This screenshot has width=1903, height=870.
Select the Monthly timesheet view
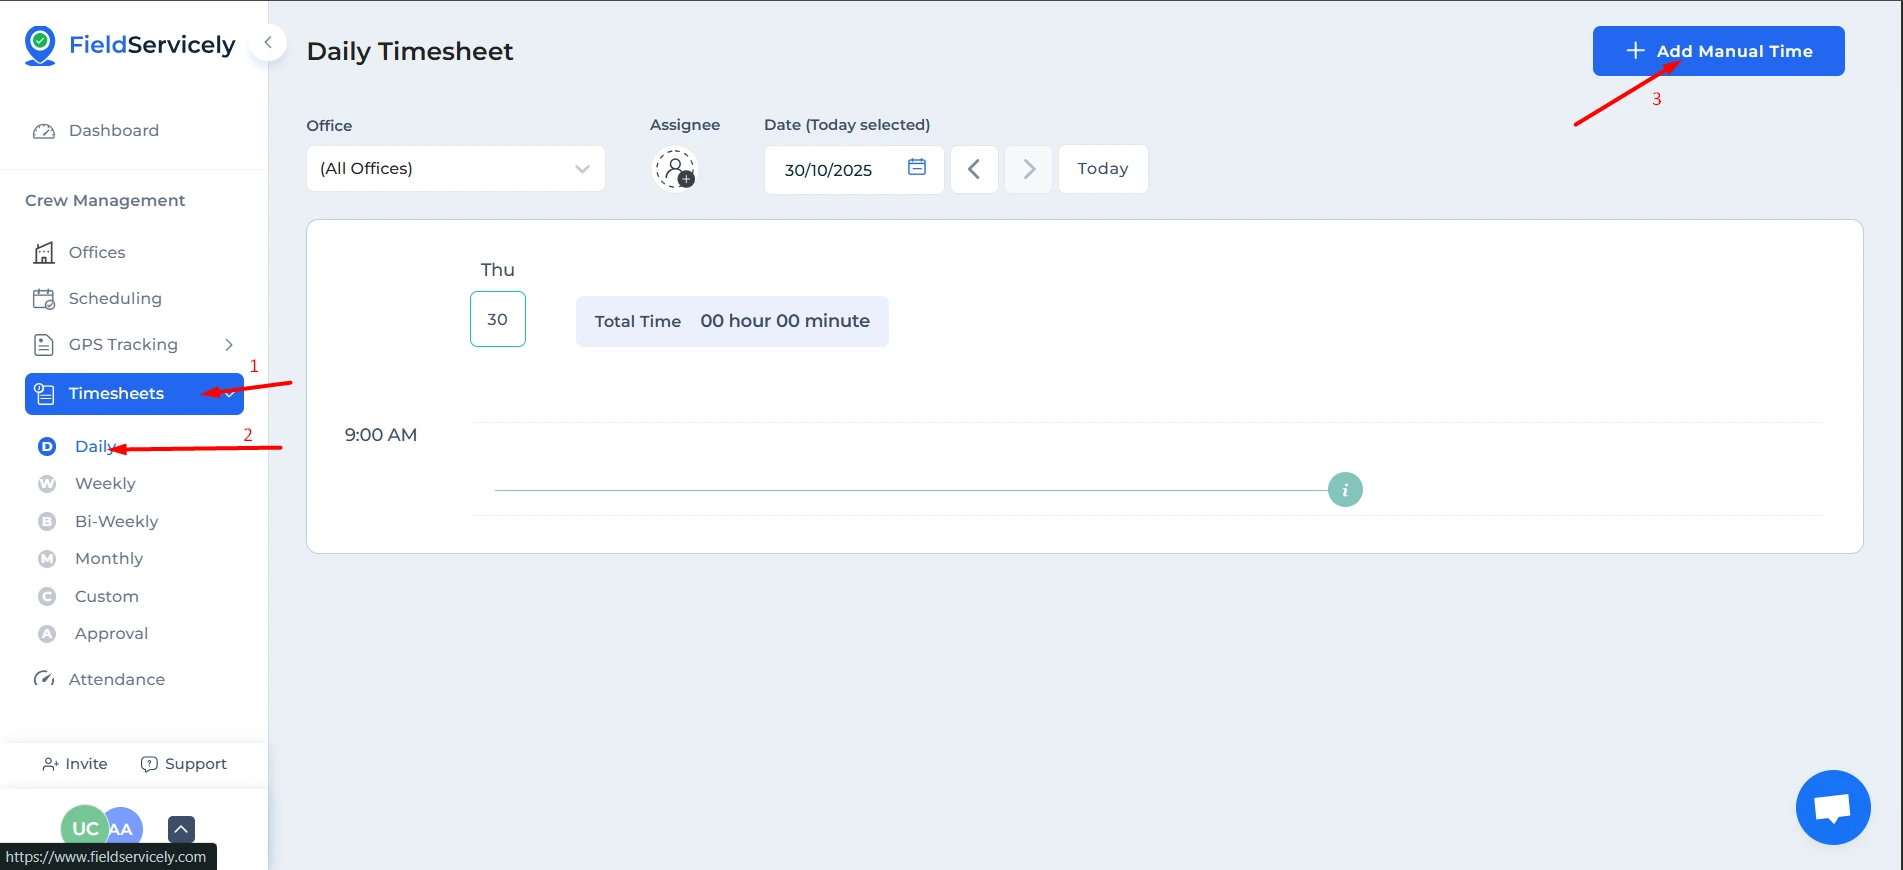click(x=109, y=559)
